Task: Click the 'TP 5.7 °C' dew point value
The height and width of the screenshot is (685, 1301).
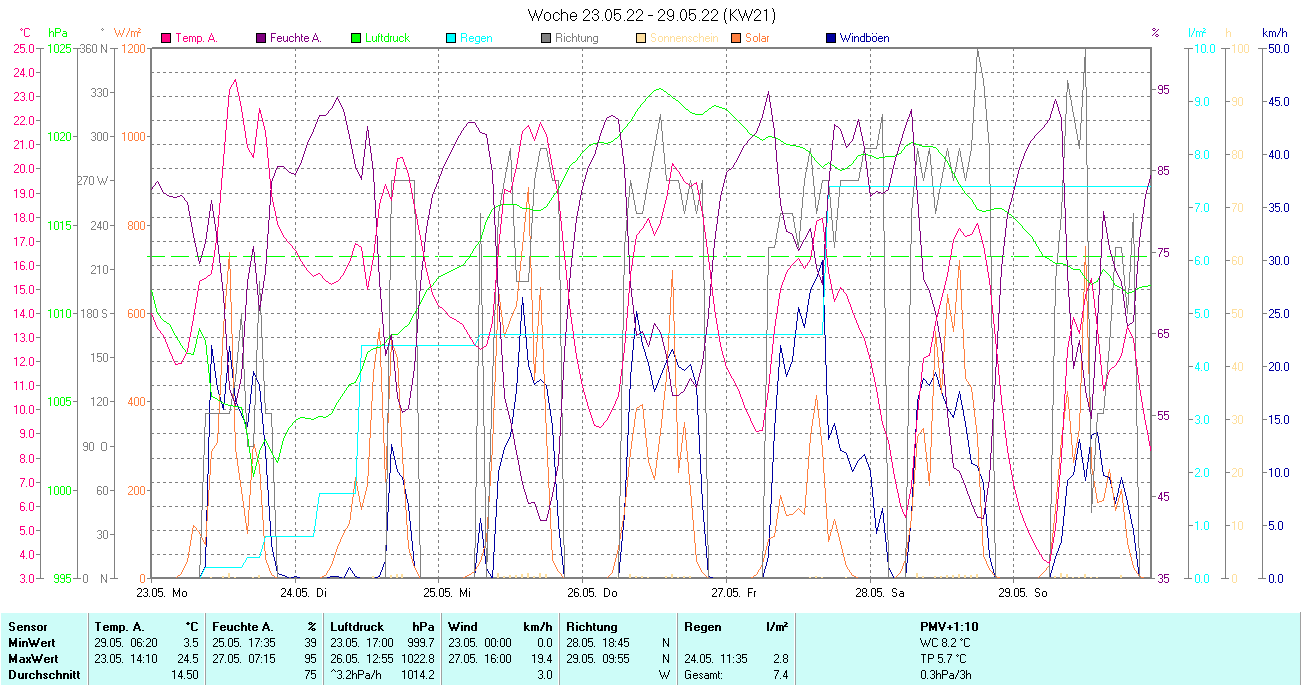Action: tap(945, 659)
